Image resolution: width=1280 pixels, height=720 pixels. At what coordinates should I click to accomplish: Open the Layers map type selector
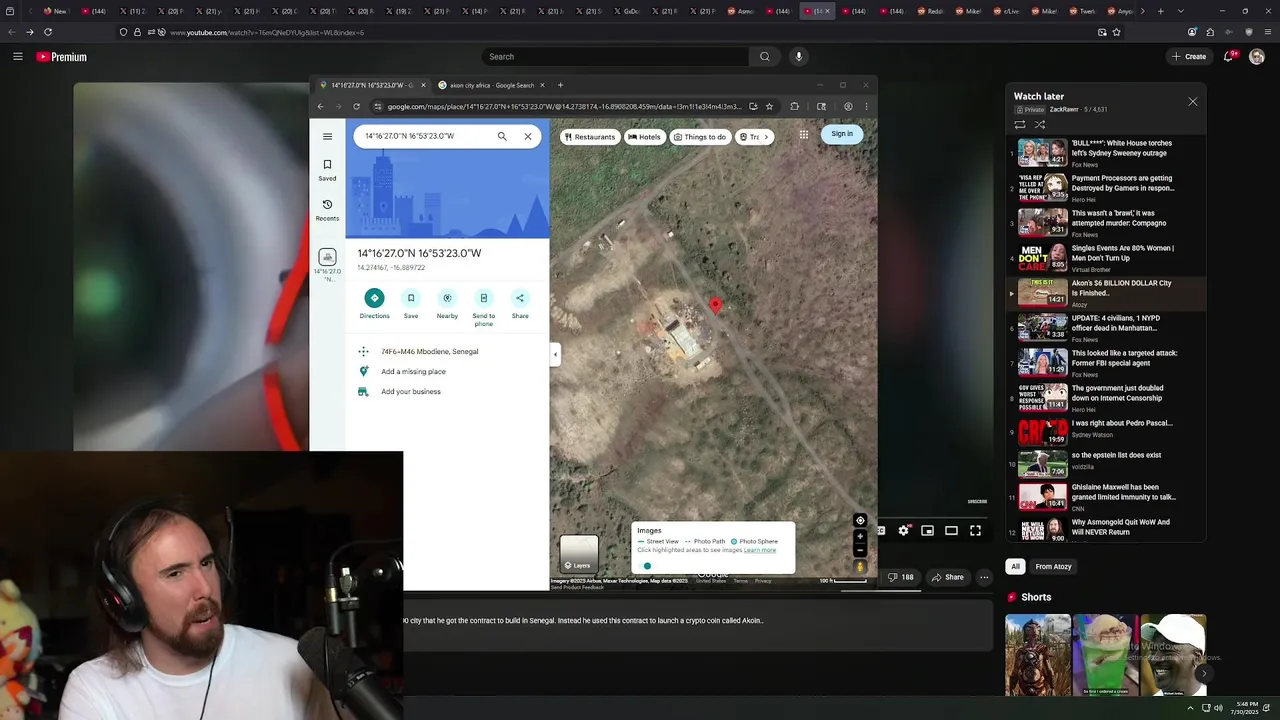[579, 554]
